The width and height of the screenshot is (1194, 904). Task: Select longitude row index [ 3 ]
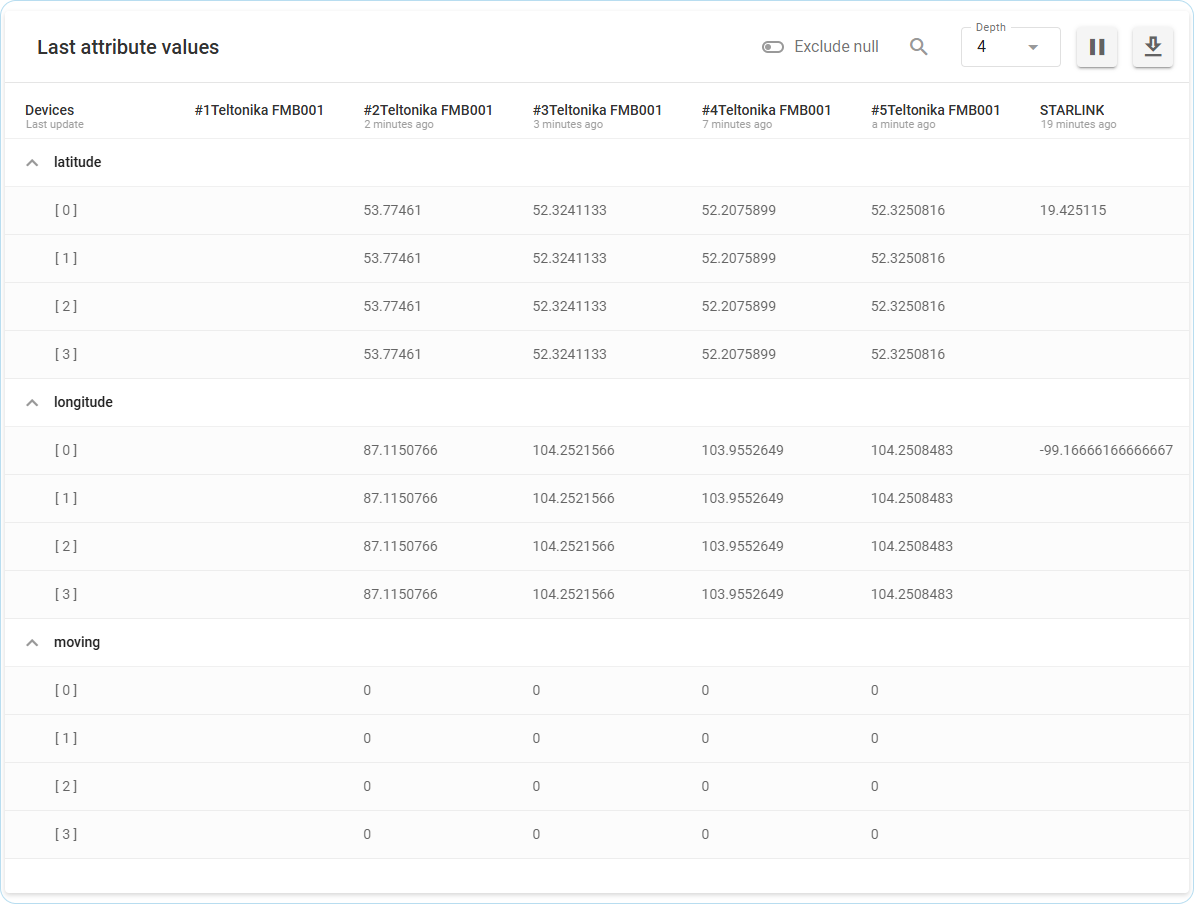(x=66, y=594)
